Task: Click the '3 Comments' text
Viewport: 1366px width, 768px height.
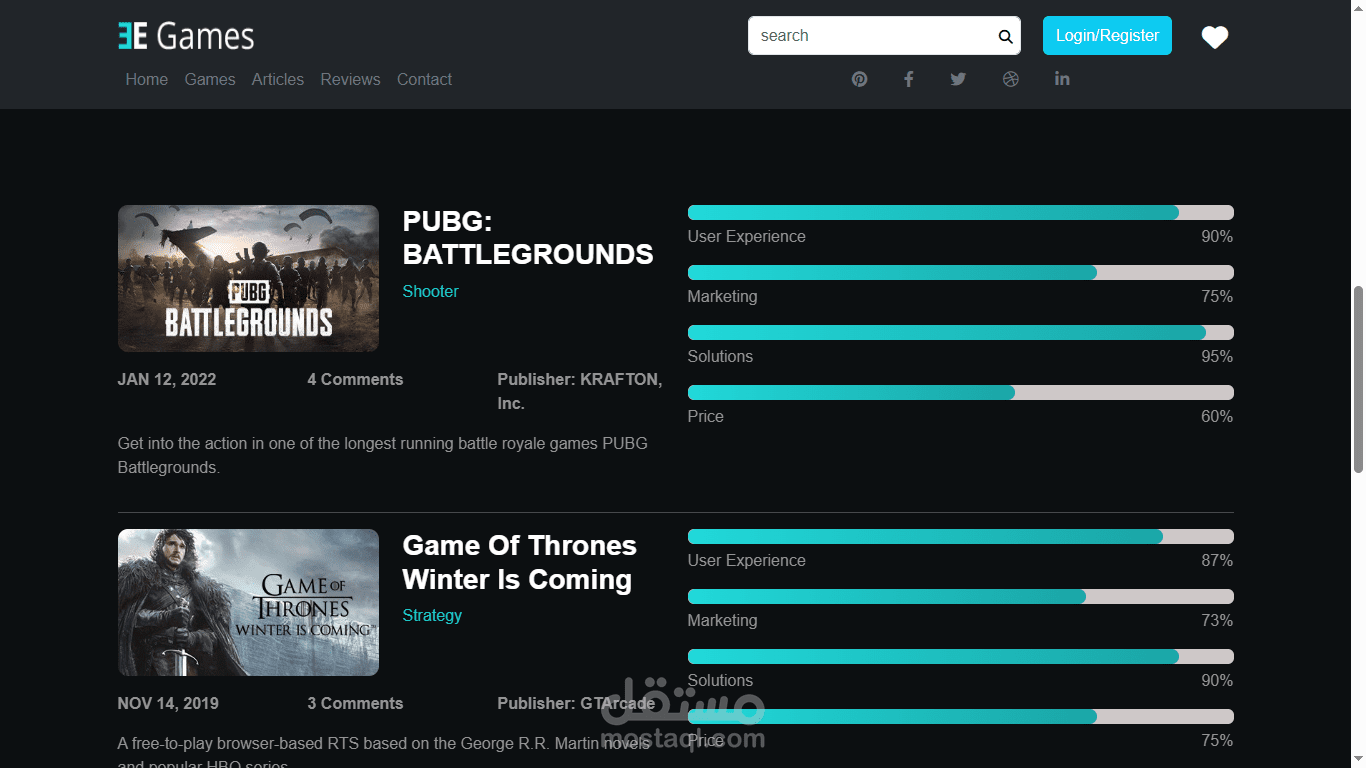Action: (355, 703)
